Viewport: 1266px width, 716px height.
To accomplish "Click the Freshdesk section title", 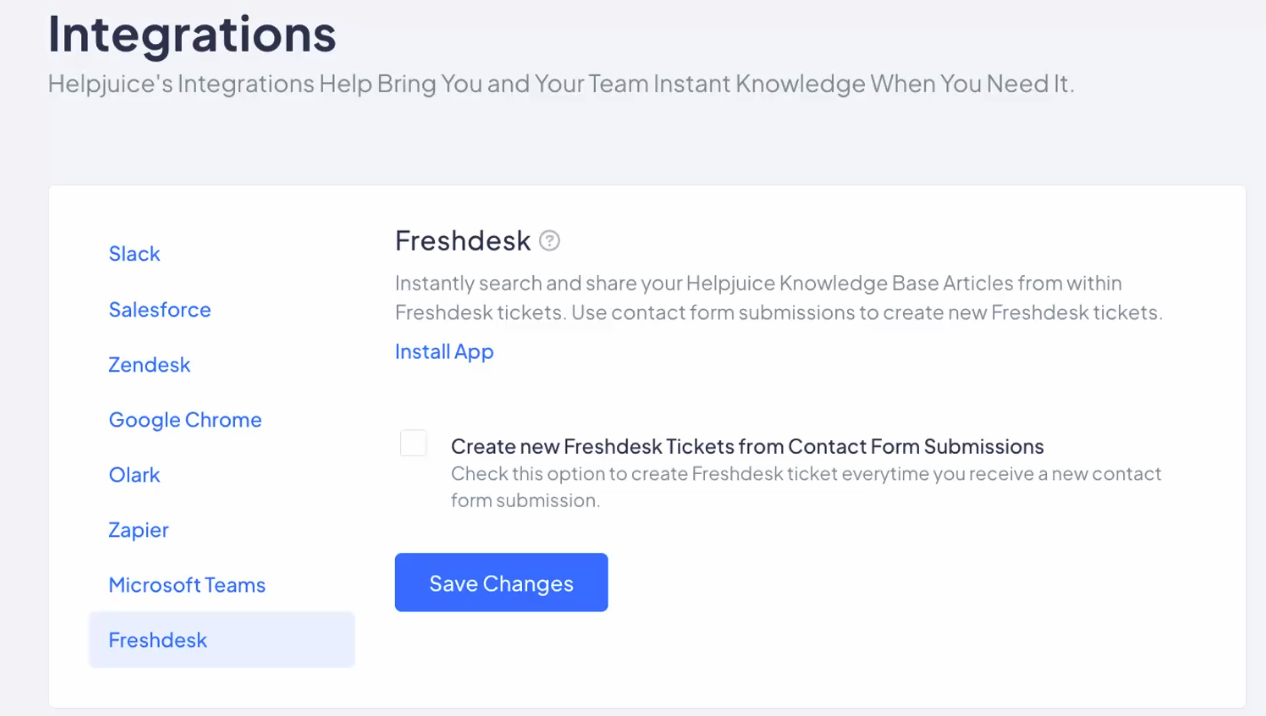I will (463, 241).
